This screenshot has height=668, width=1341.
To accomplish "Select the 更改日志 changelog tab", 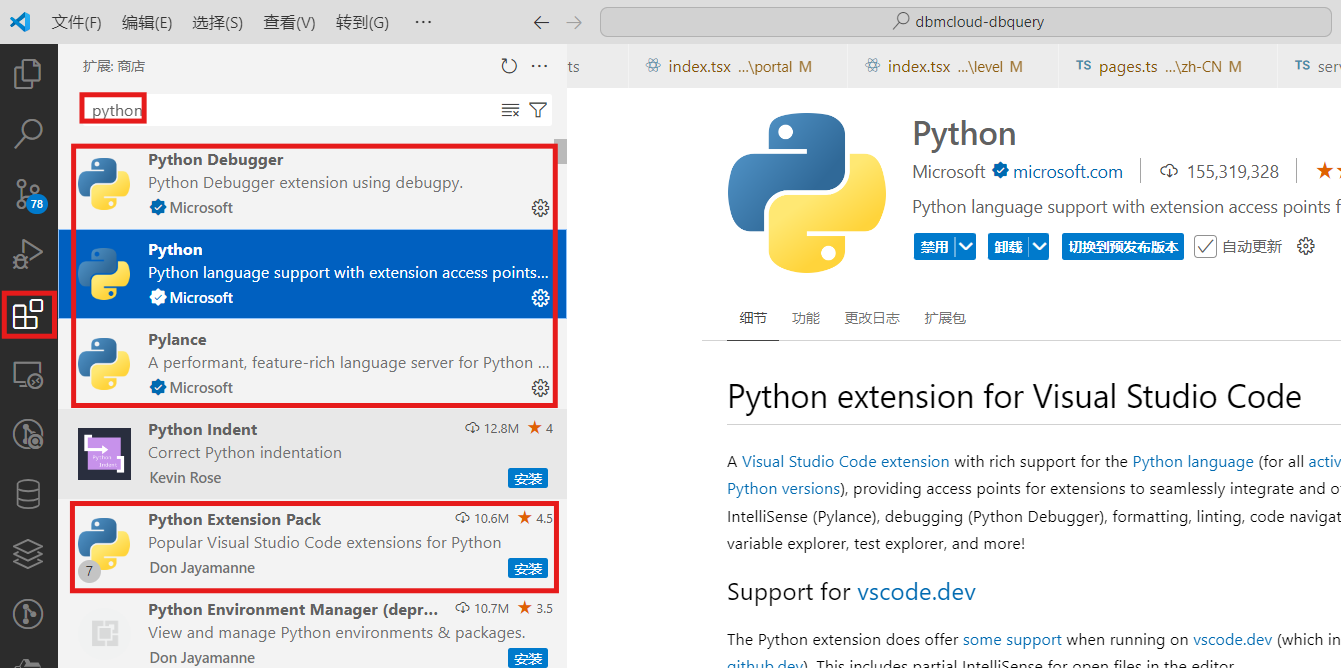I will click(x=872, y=318).
